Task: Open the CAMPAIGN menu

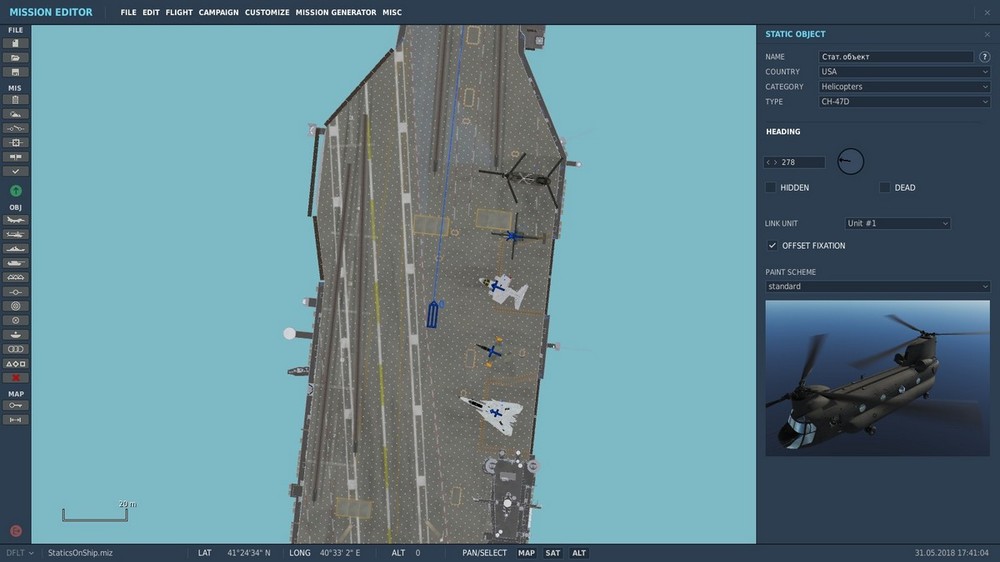Action: coord(218,12)
